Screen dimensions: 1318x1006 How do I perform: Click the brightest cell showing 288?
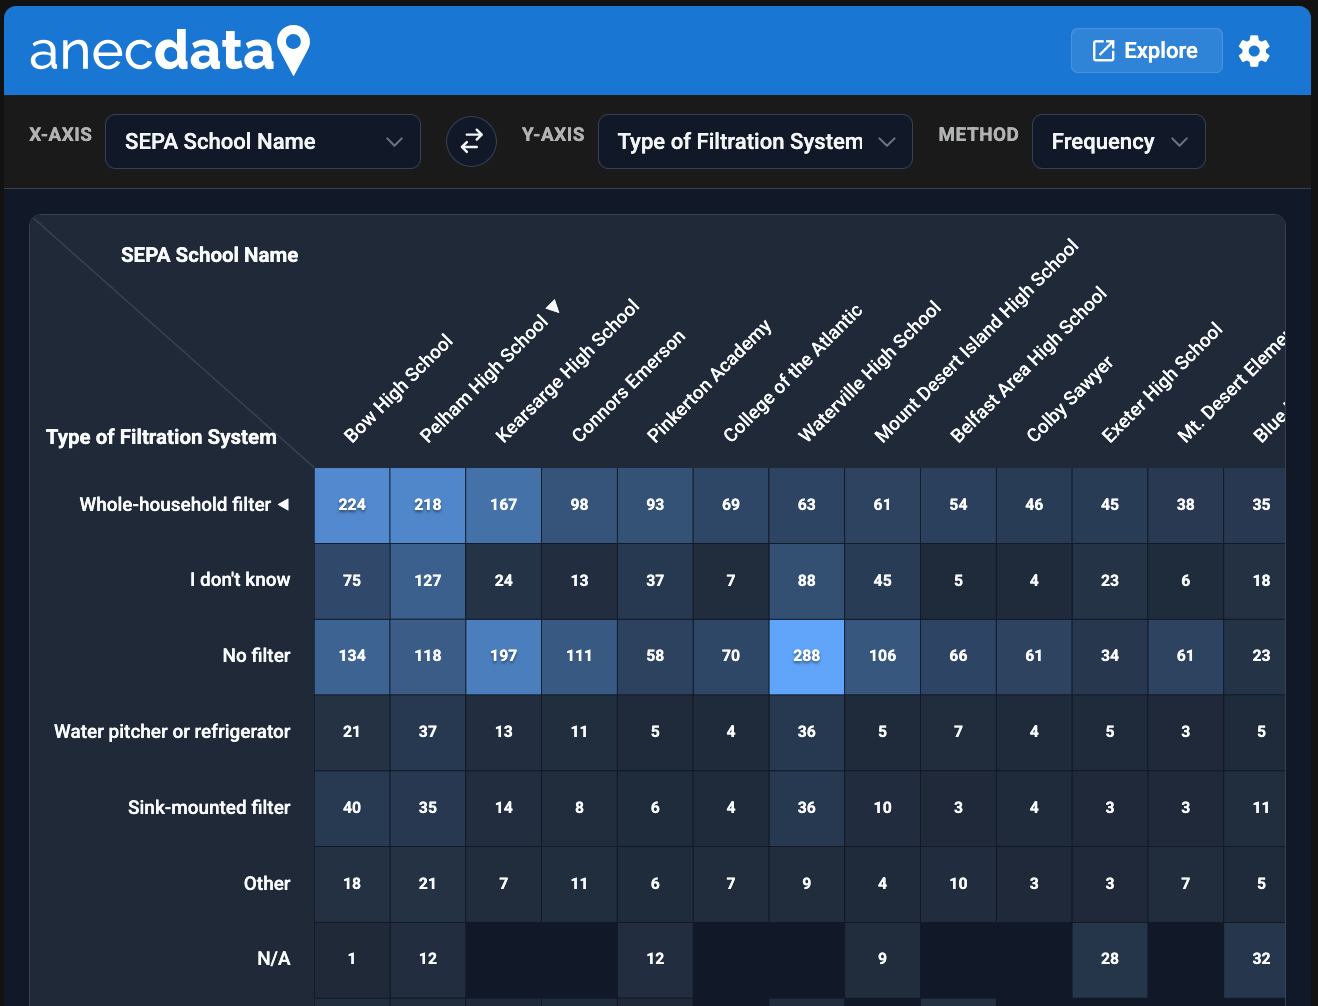pos(806,656)
